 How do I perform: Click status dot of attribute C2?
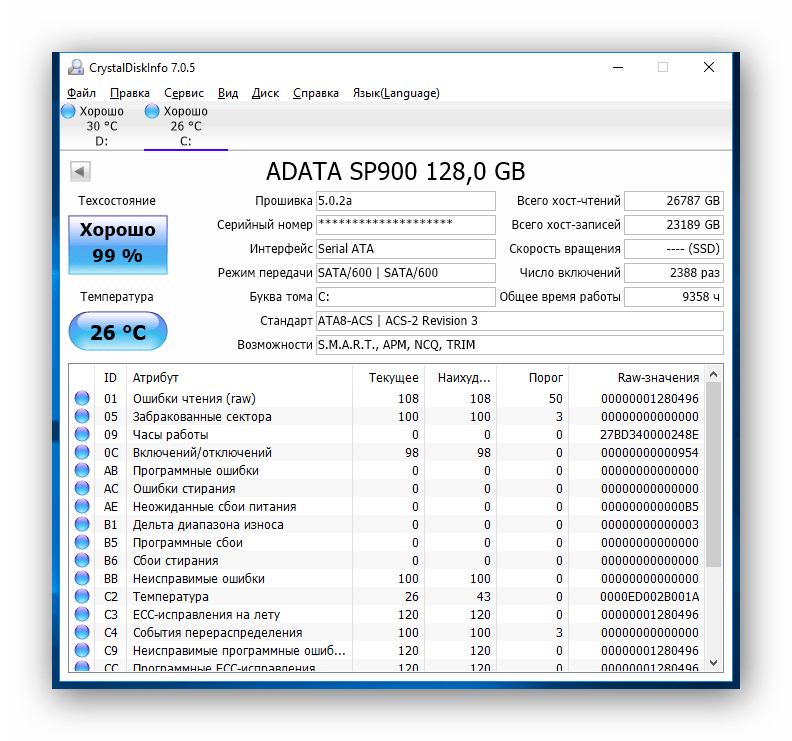pos(82,596)
